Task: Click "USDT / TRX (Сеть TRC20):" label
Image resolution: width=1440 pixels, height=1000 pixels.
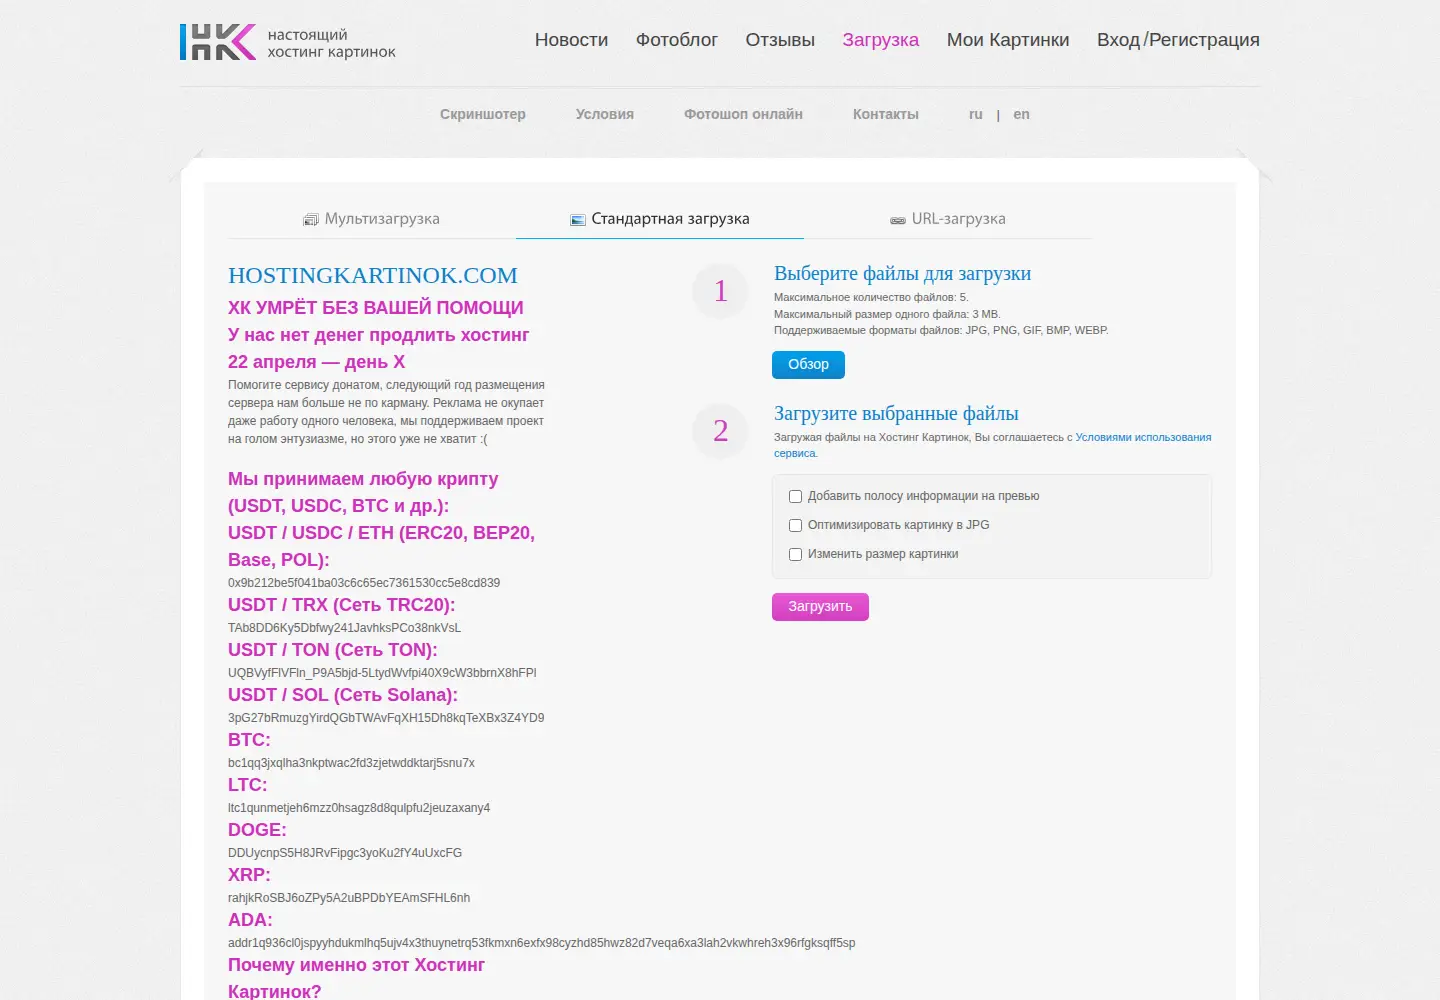Action: [342, 605]
